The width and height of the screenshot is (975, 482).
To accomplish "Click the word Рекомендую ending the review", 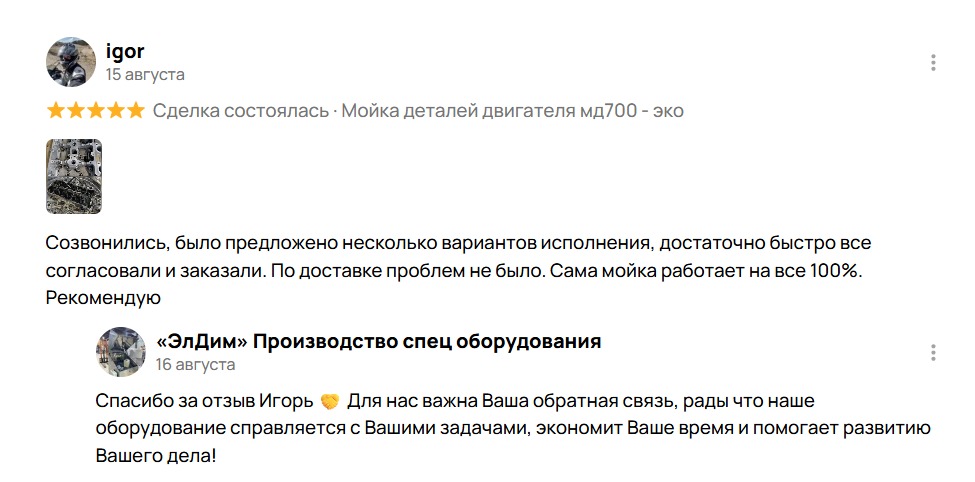I will click(103, 299).
